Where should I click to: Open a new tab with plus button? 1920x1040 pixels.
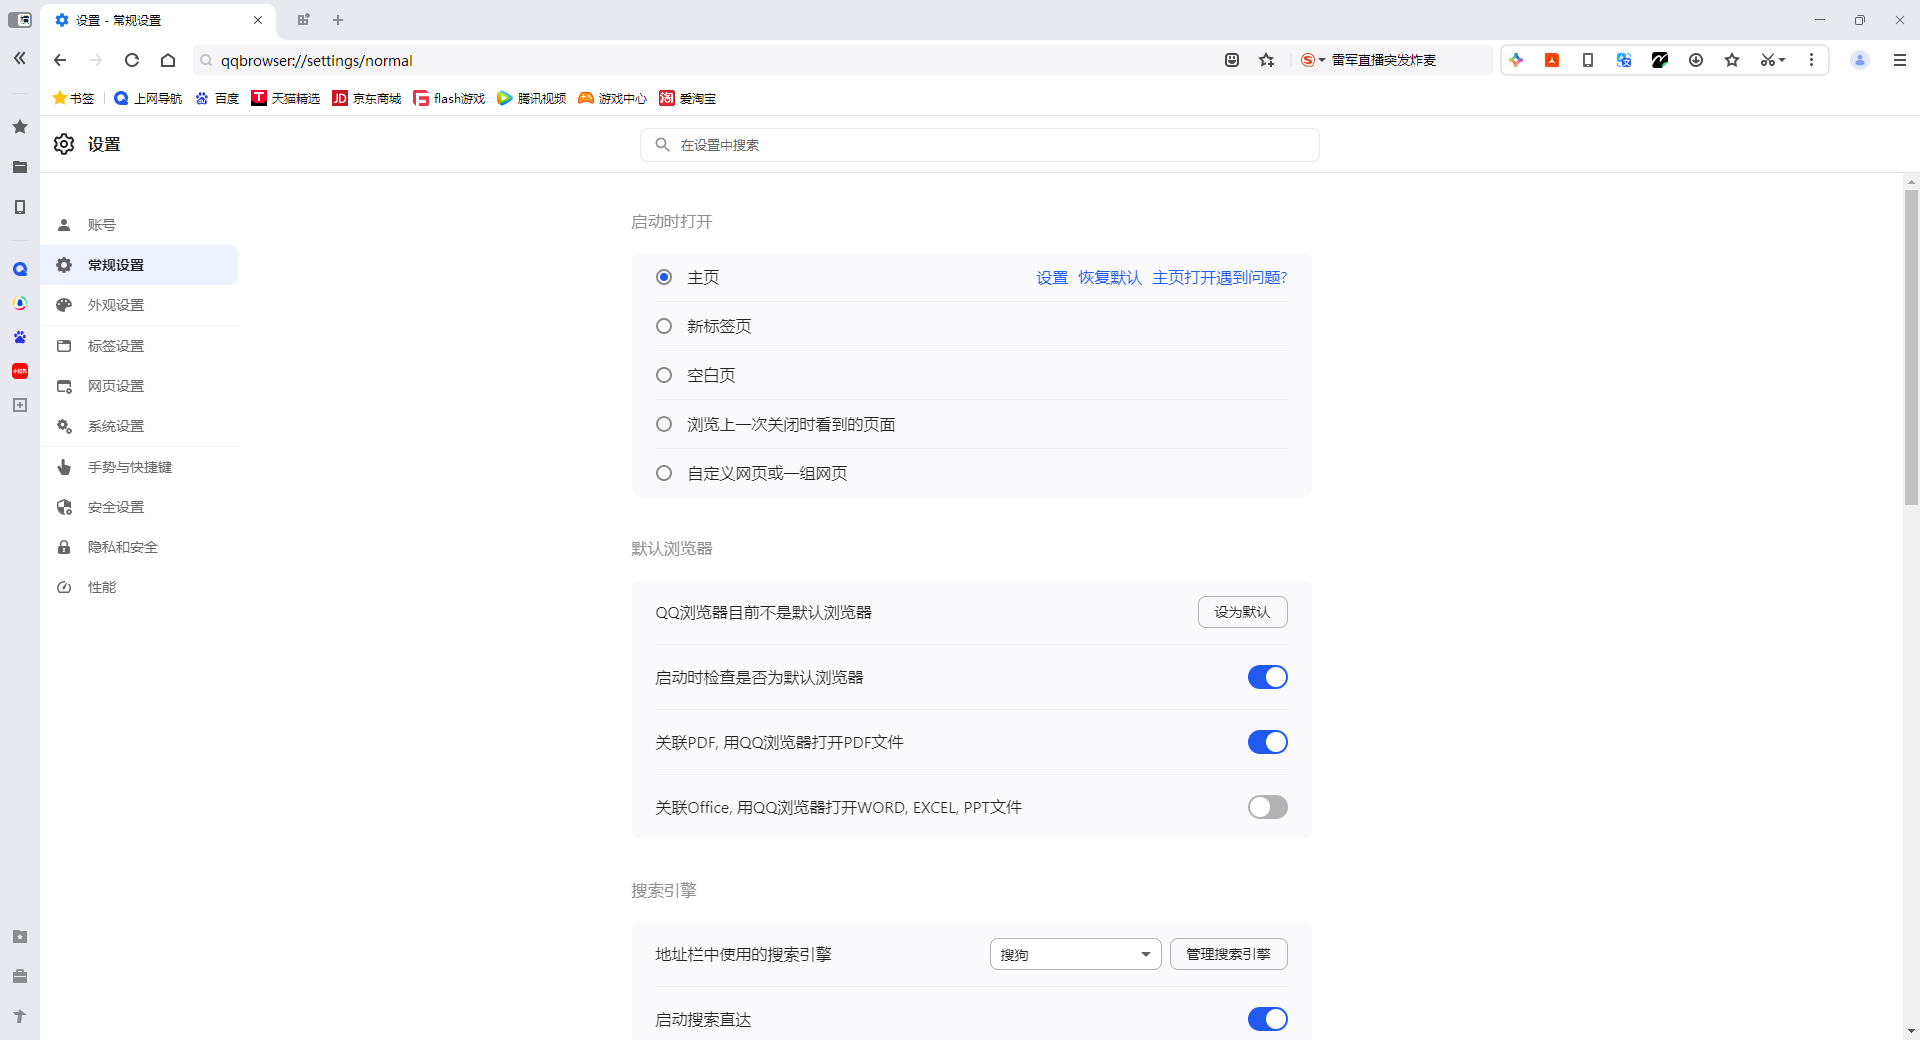pyautogui.click(x=338, y=20)
